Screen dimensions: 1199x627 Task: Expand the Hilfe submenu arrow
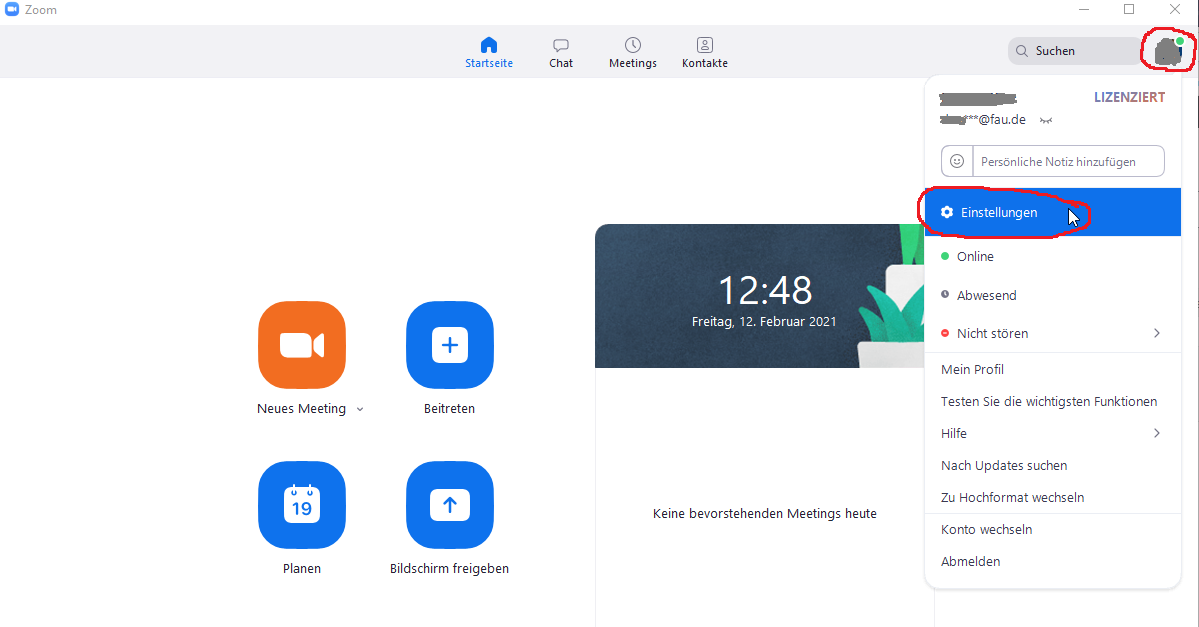coord(1157,433)
